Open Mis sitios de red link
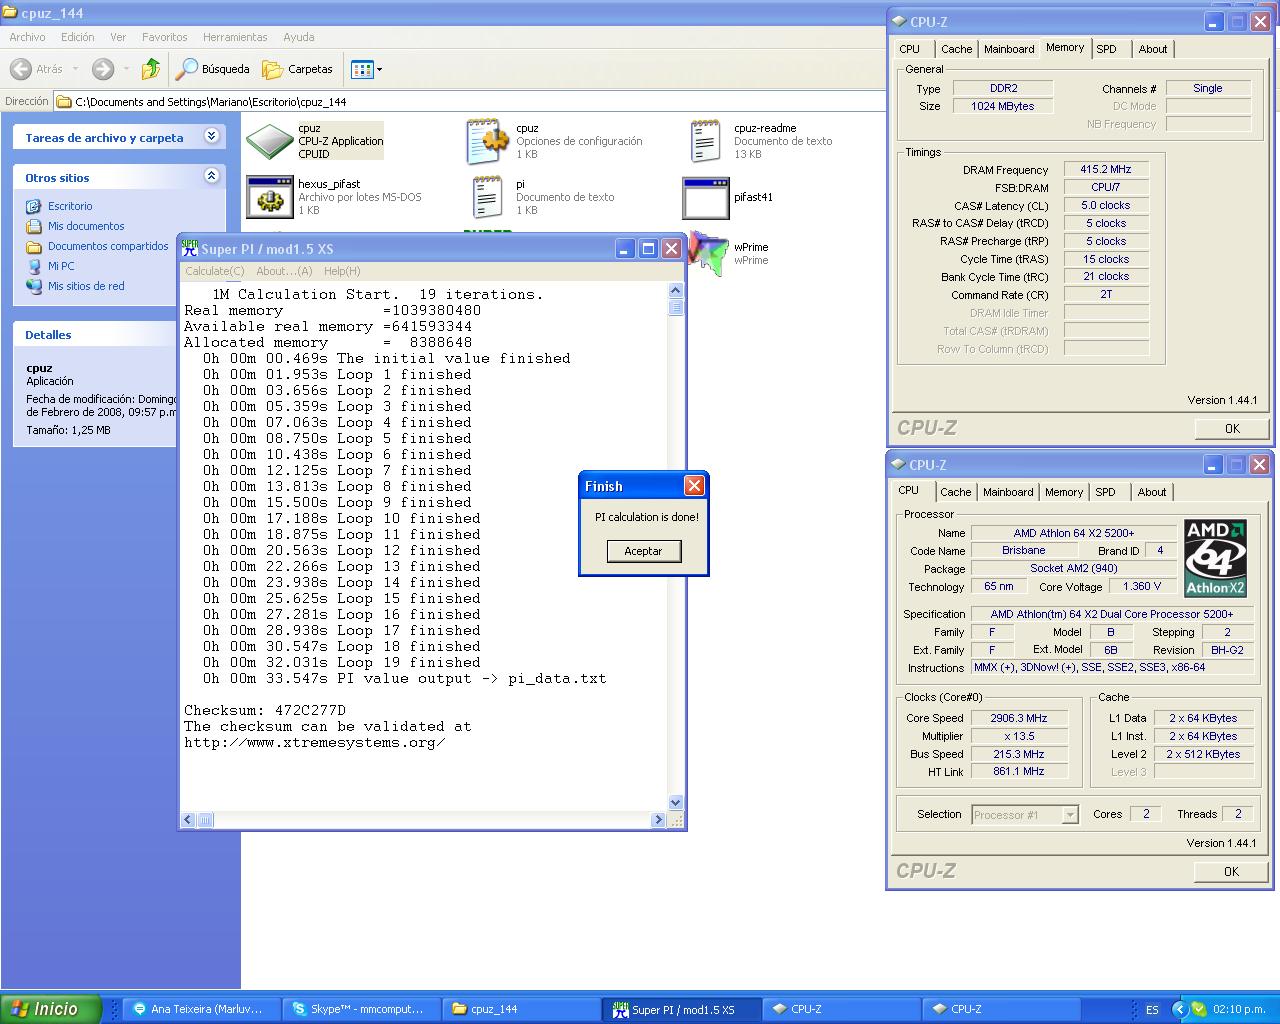 click(86, 286)
